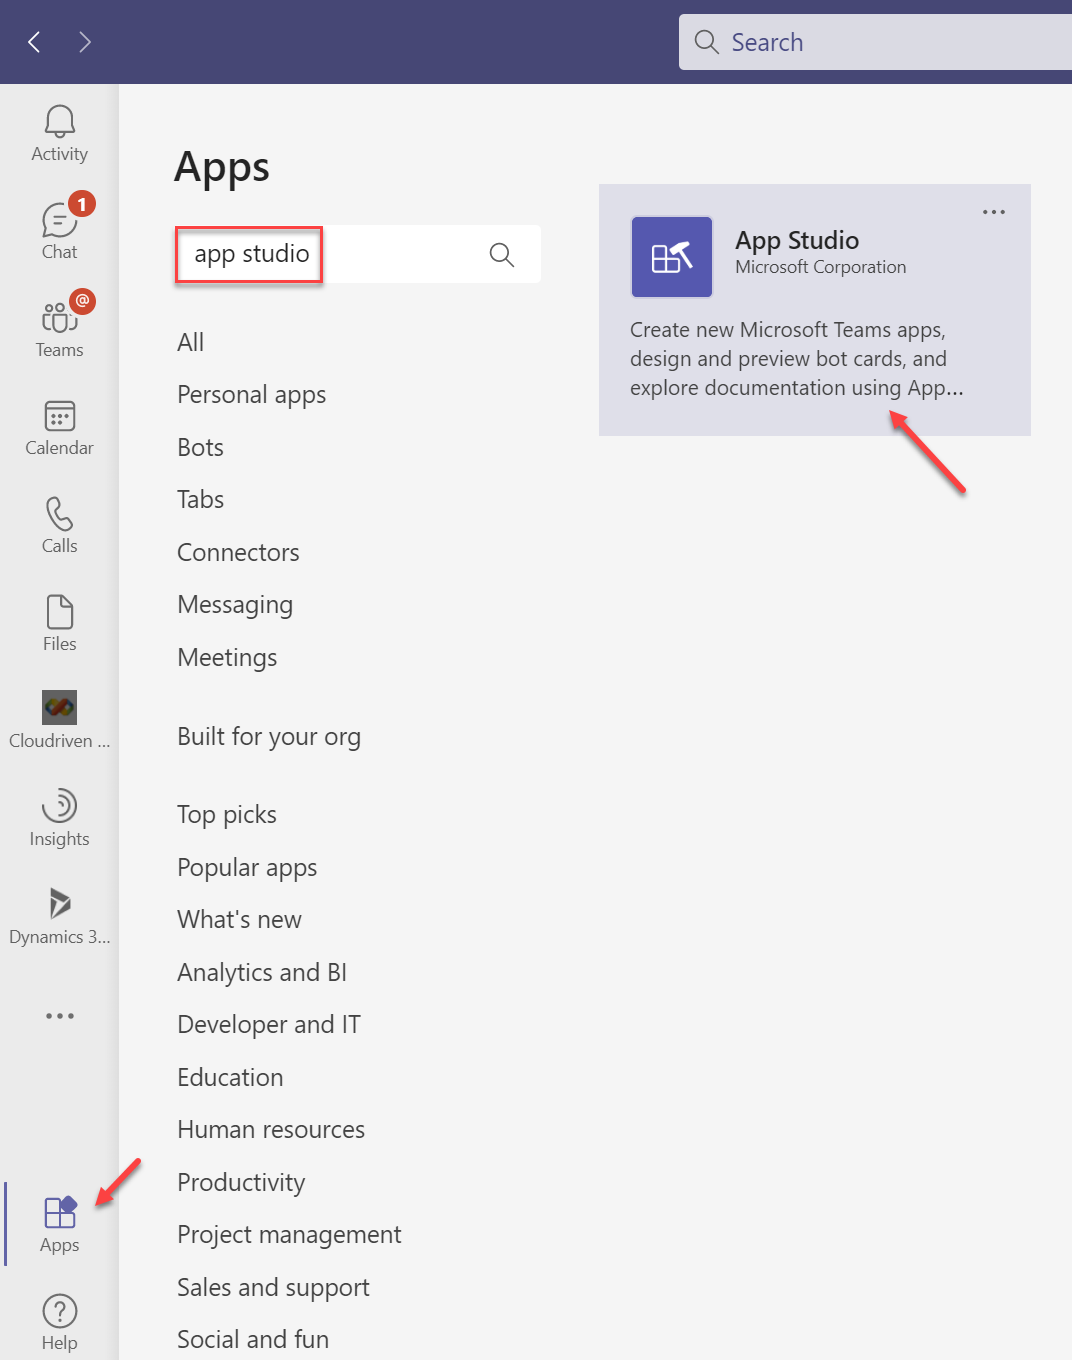The width and height of the screenshot is (1072, 1360).
Task: Open the Activity bell icon
Action: coord(59,123)
